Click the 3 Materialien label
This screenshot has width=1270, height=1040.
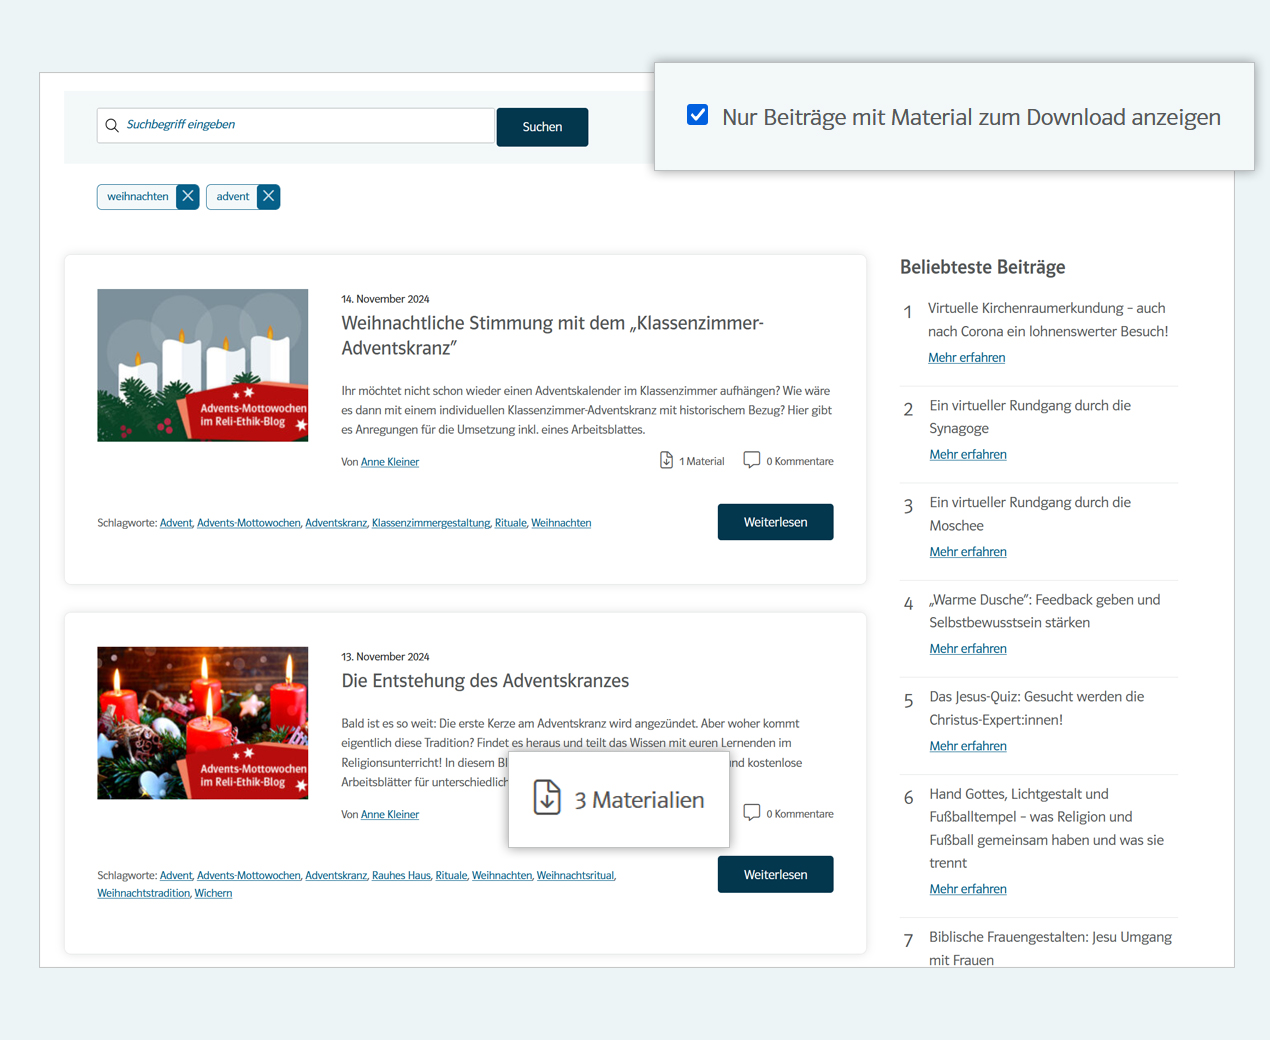click(639, 800)
